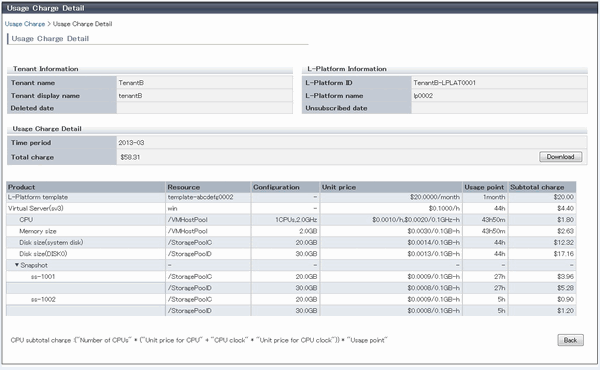Select the CPU row
Viewport: 600px width, 370px height.
click(291, 220)
